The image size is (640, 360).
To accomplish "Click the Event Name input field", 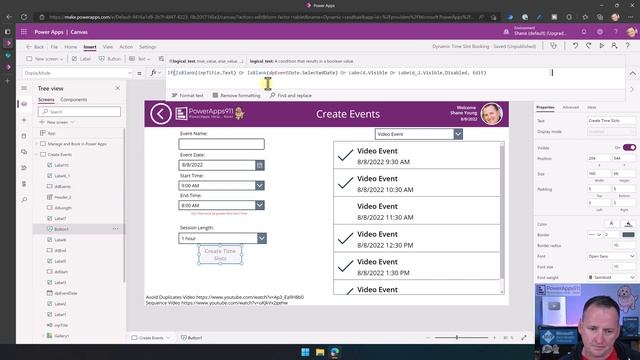I will pos(221,144).
